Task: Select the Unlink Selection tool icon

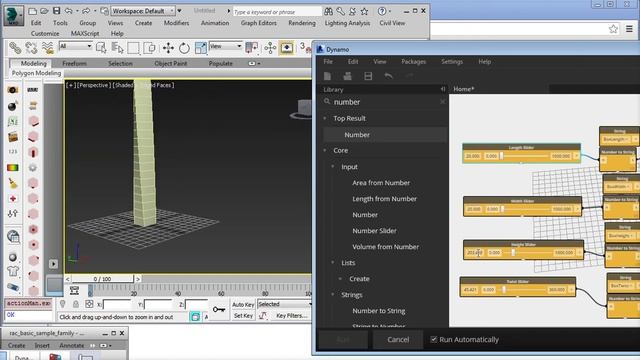Action: click(x=31, y=48)
